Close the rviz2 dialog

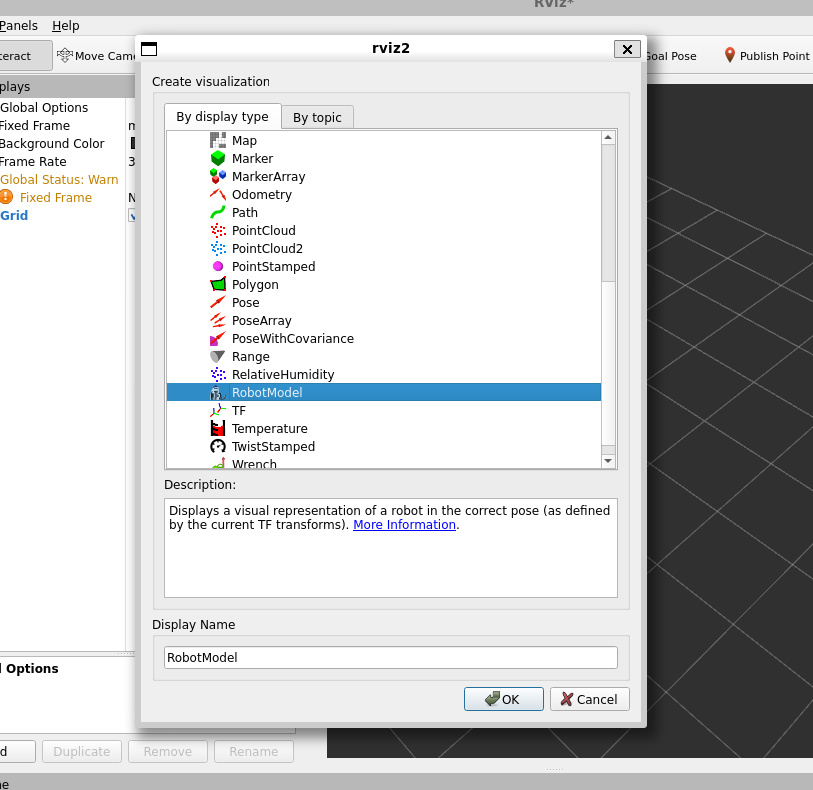(x=627, y=49)
